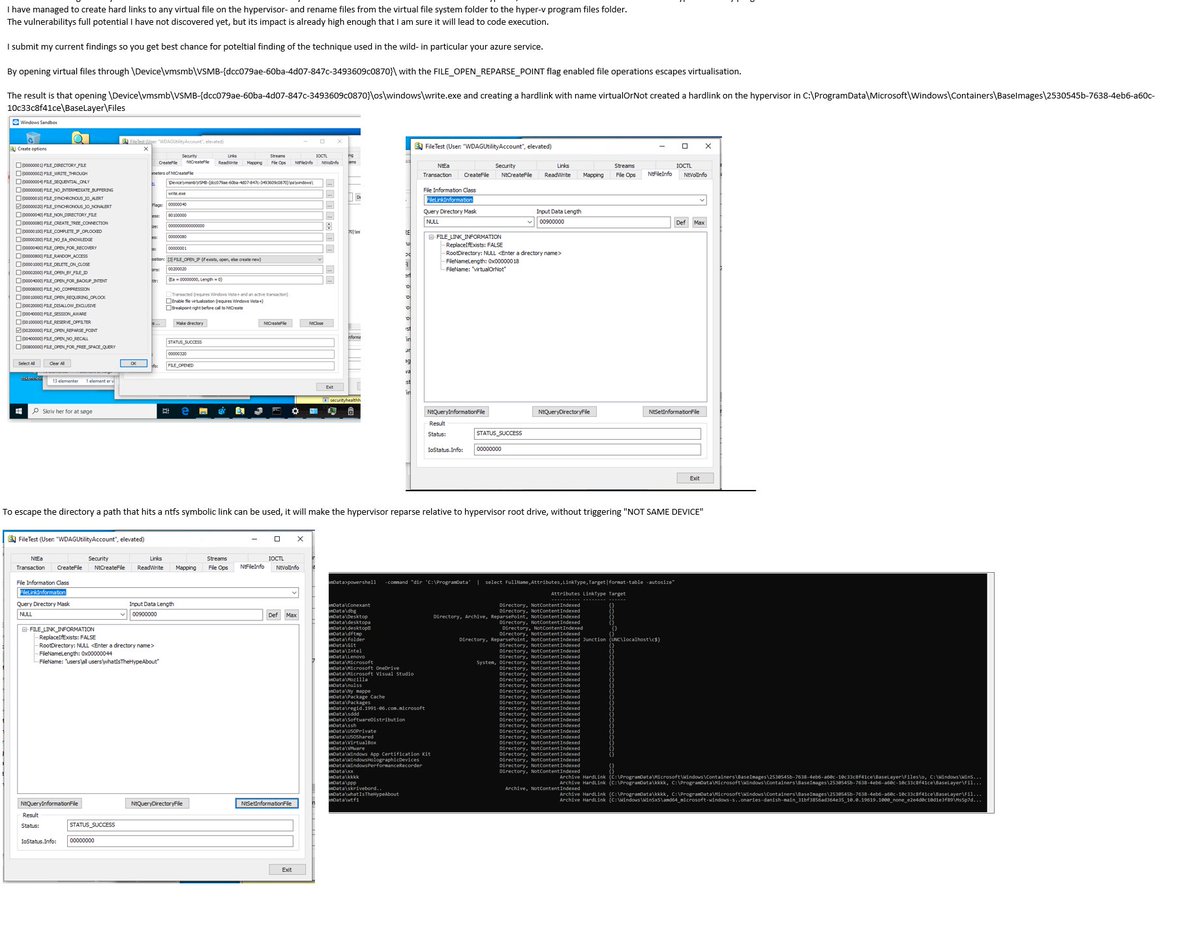The width and height of the screenshot is (1200, 929).
Task: Collapse the FILE_LINK_INFORMATION node in the whatIsTheHypeAbout window
Action: tap(24, 629)
